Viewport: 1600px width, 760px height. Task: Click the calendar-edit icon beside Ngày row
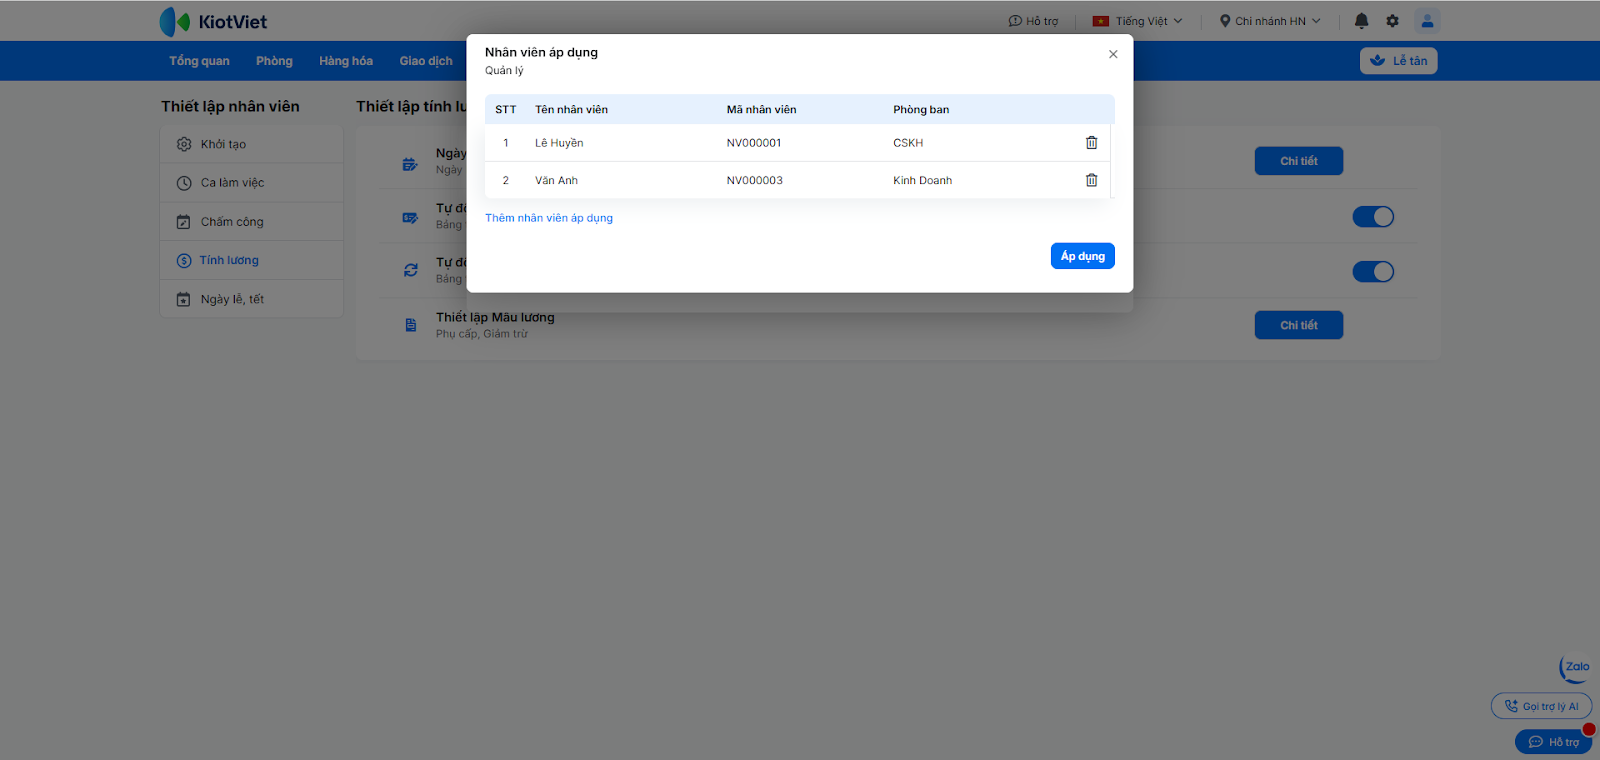tap(410, 164)
